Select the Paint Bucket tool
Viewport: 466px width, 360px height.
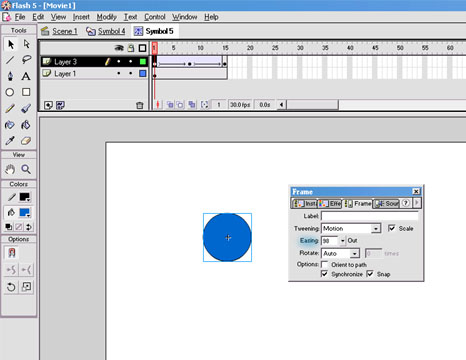[x=26, y=125]
